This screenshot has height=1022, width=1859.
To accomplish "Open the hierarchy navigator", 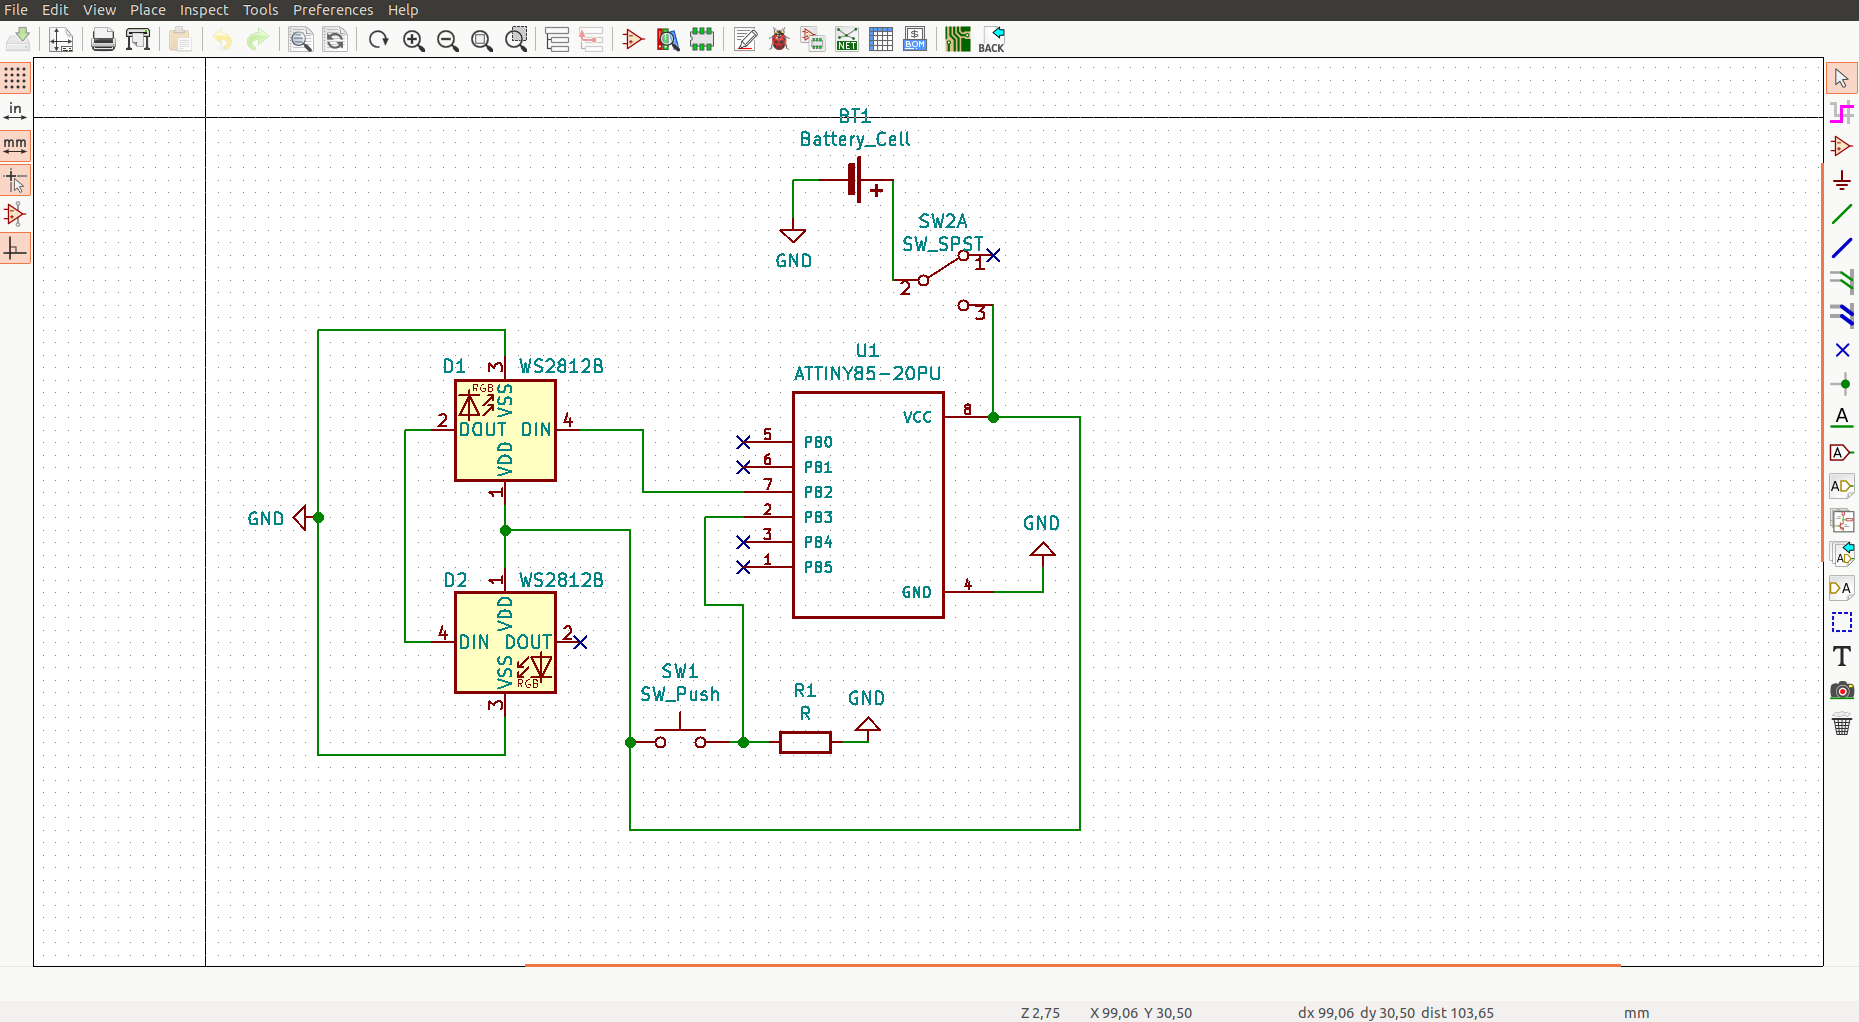I will coord(557,39).
